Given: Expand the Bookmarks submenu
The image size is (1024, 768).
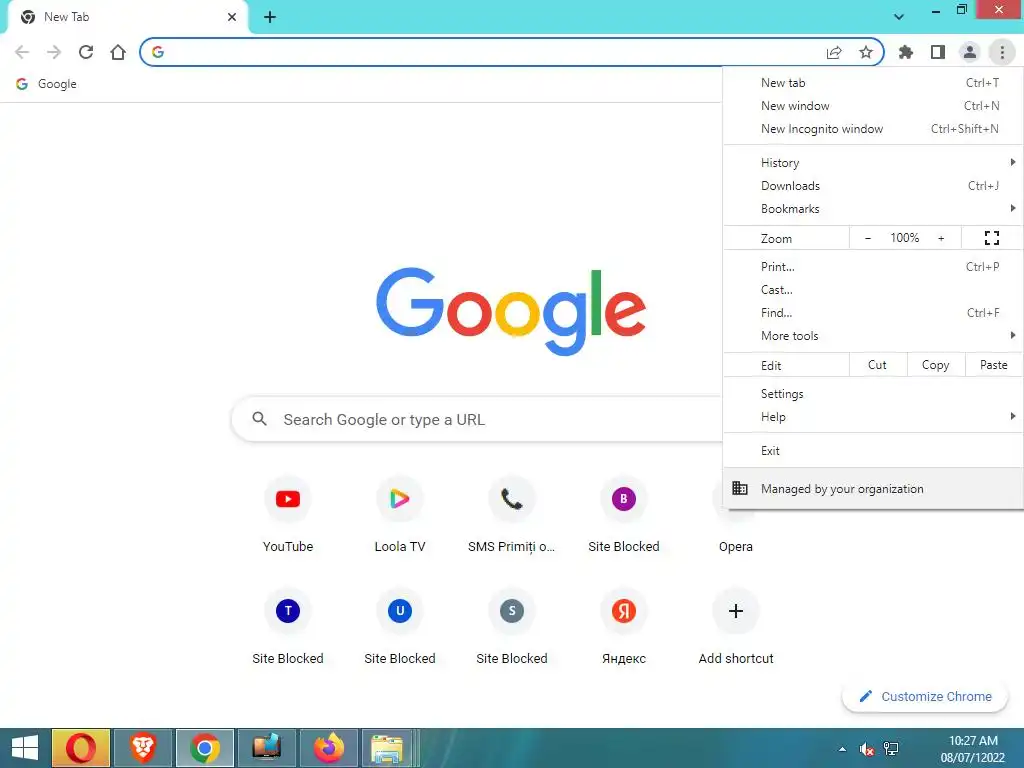Looking at the screenshot, I should [x=873, y=209].
